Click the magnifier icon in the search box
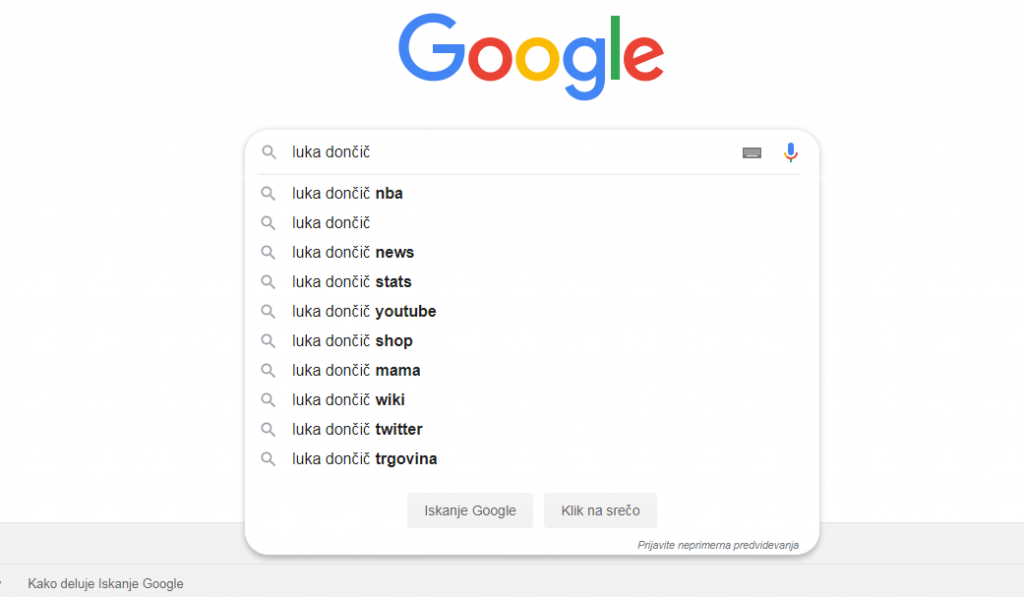Screen dimensions: 1024x597 click(268, 152)
